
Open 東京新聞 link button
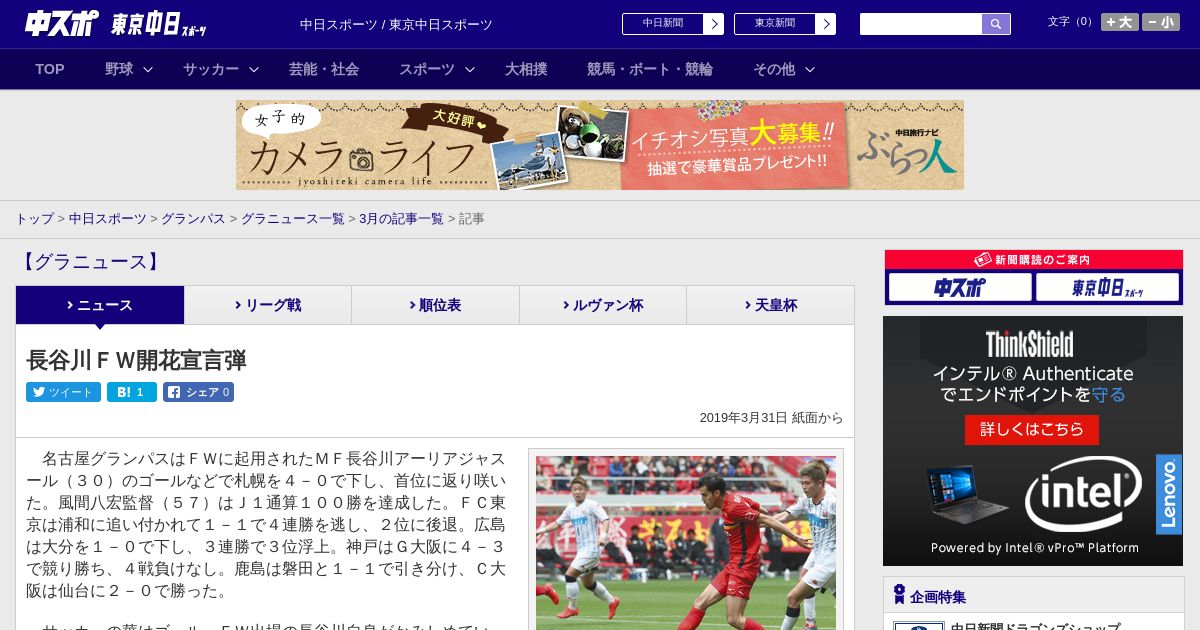775,24
